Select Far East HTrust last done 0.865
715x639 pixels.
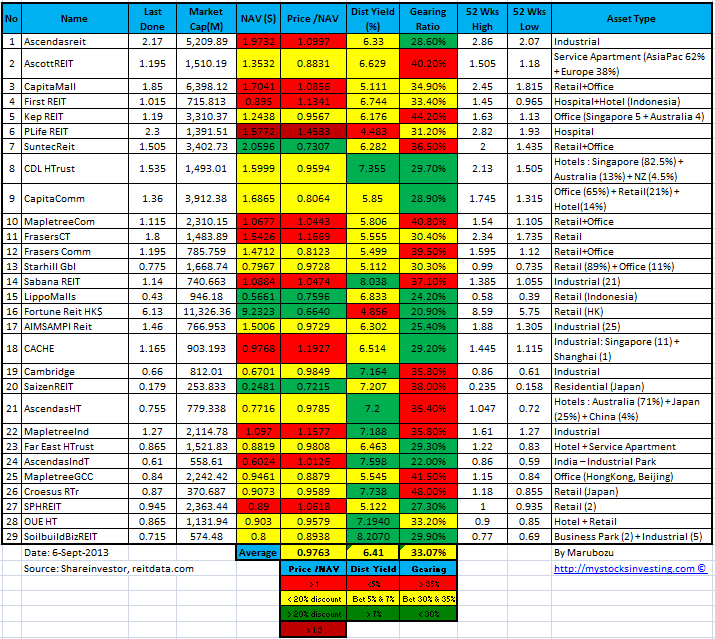152,447
